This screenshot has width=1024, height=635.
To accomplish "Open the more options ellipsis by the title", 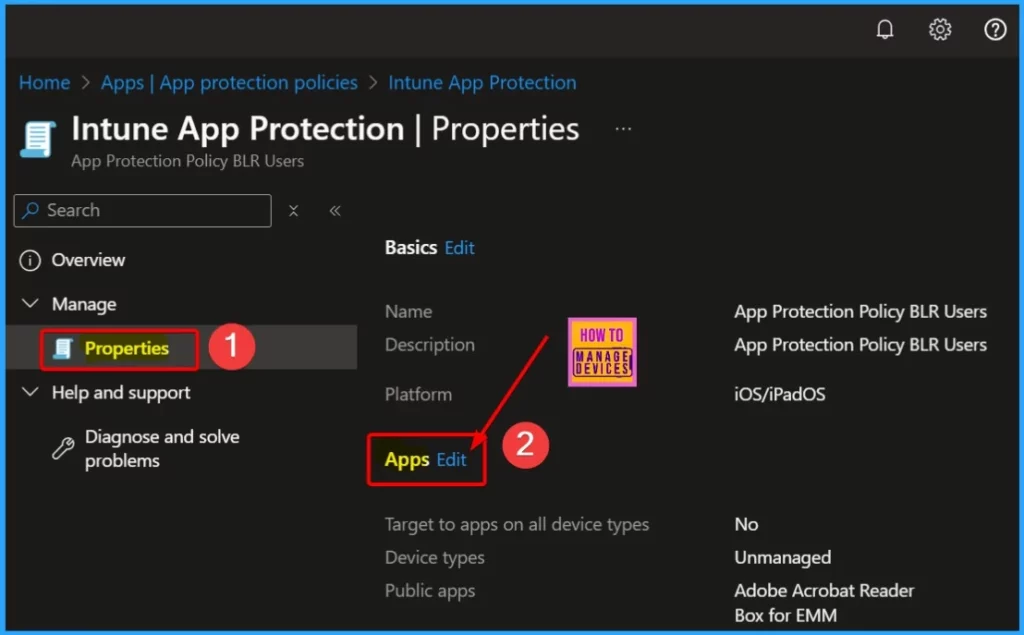I will pyautogui.click(x=623, y=129).
